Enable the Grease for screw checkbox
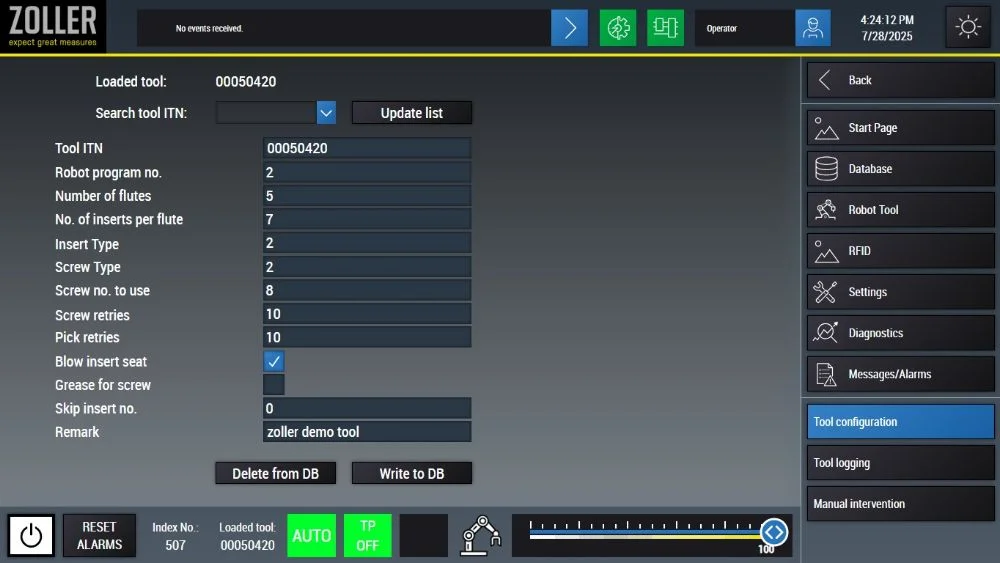1000x563 pixels. coord(273,385)
